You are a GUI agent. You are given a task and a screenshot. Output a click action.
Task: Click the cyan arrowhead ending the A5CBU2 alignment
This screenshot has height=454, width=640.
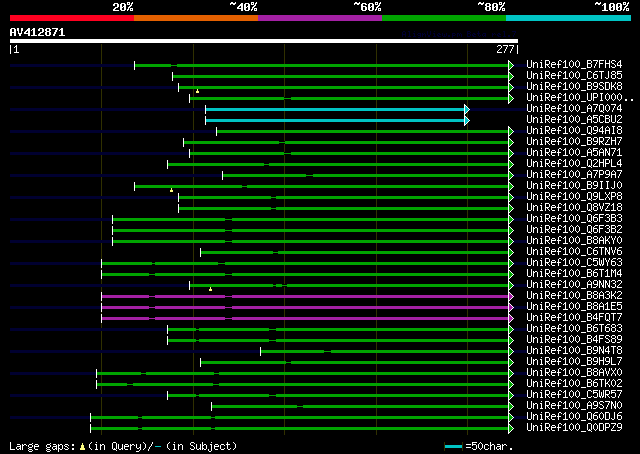[467, 120]
